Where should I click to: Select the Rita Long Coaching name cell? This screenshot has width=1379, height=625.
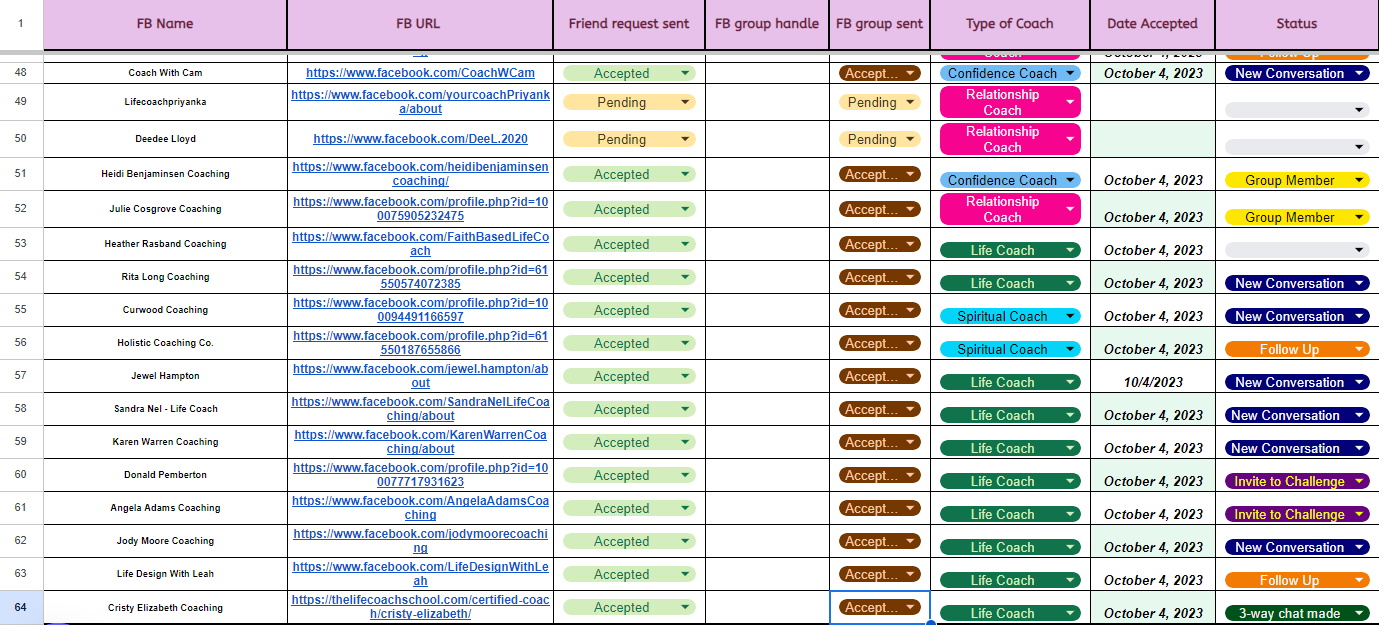tap(165, 277)
